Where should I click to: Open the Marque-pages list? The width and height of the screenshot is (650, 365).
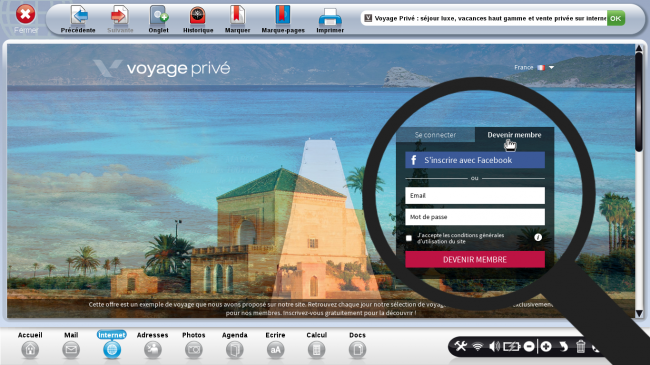point(283,19)
